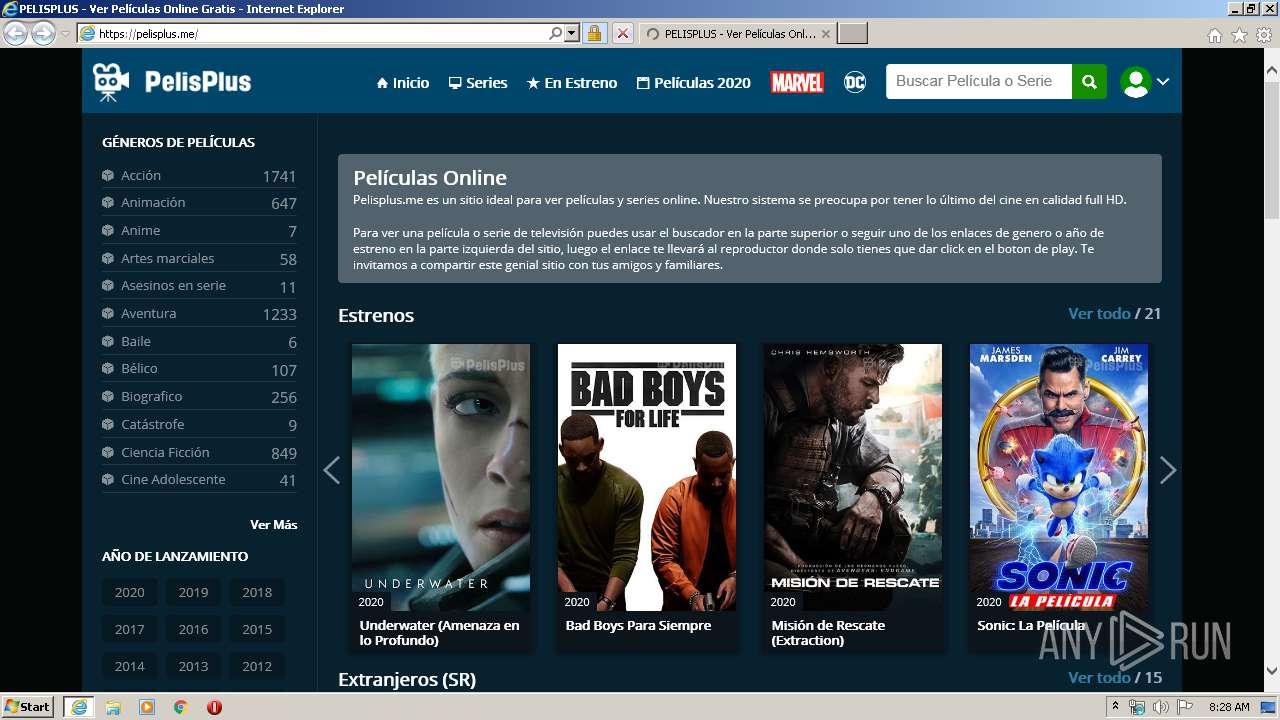Click the Sonic: La Película title
Viewport: 1280px width, 720px height.
[x=1031, y=625]
